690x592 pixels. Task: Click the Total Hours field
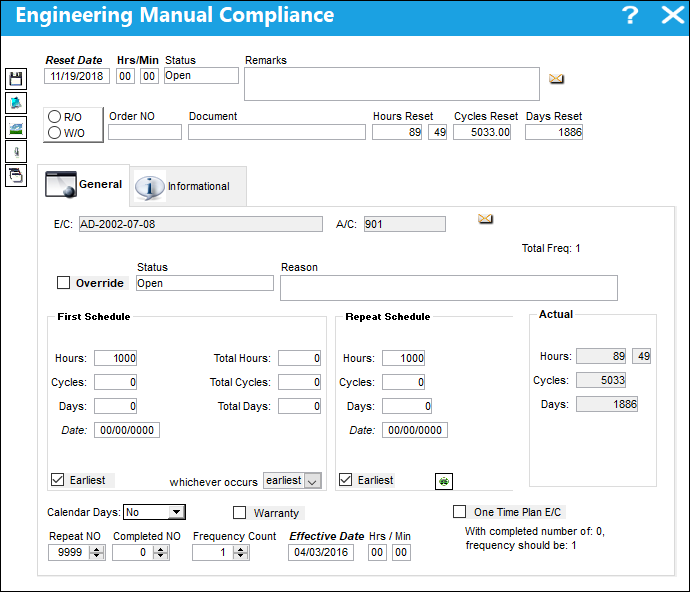(299, 358)
